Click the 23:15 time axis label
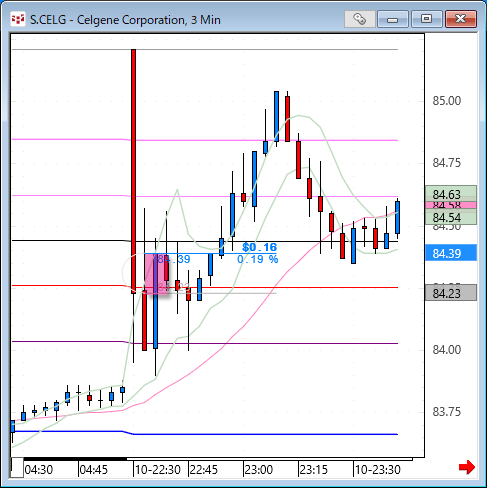The width and height of the screenshot is (487, 488). (x=314, y=470)
